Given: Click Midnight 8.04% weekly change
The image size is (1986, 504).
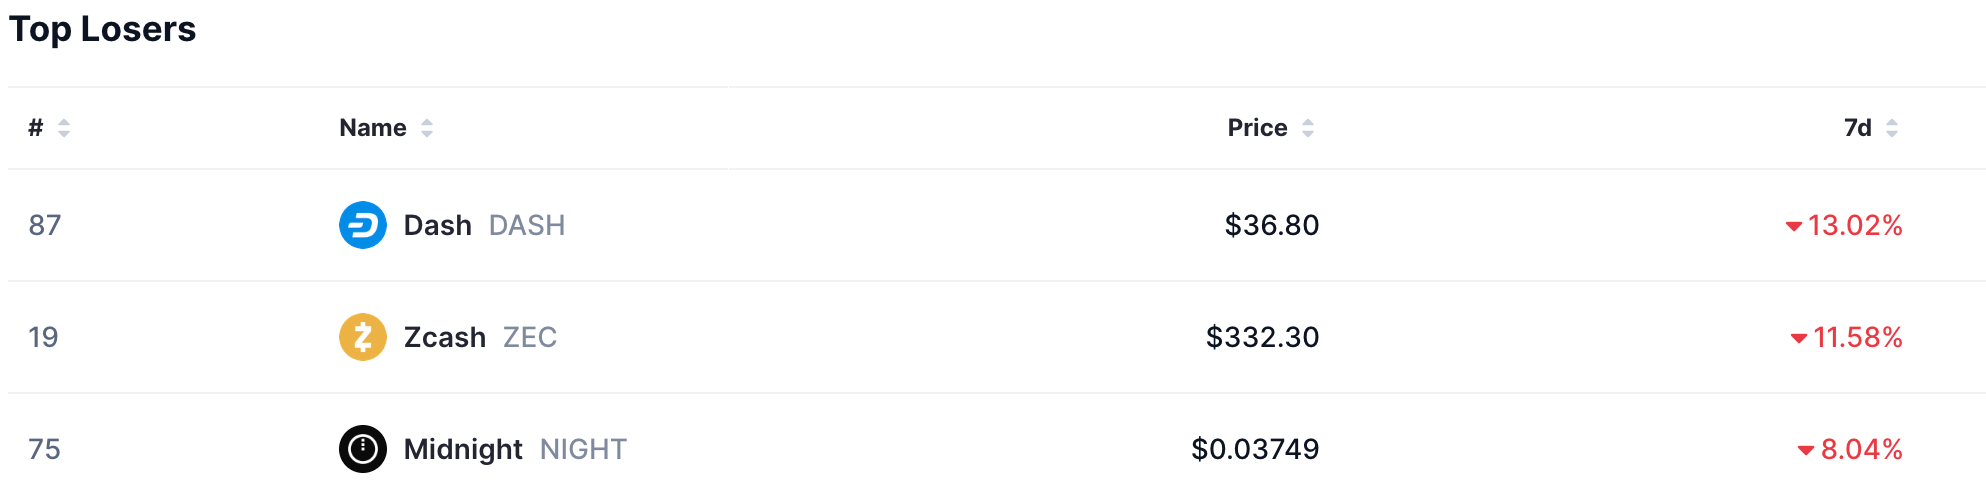Looking at the screenshot, I should coord(1861,449).
